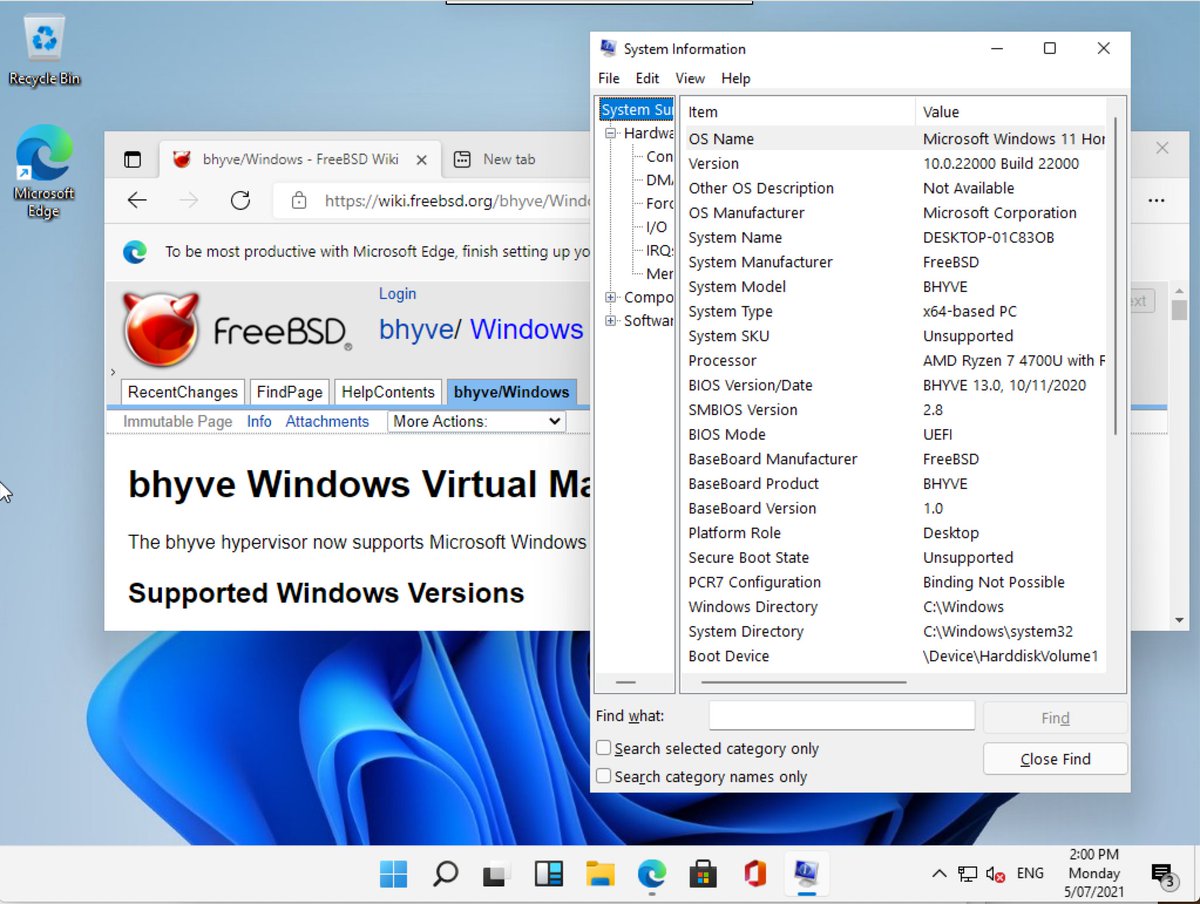The height and width of the screenshot is (904, 1200).
Task: Click the Login link on wiki
Action: tap(397, 293)
